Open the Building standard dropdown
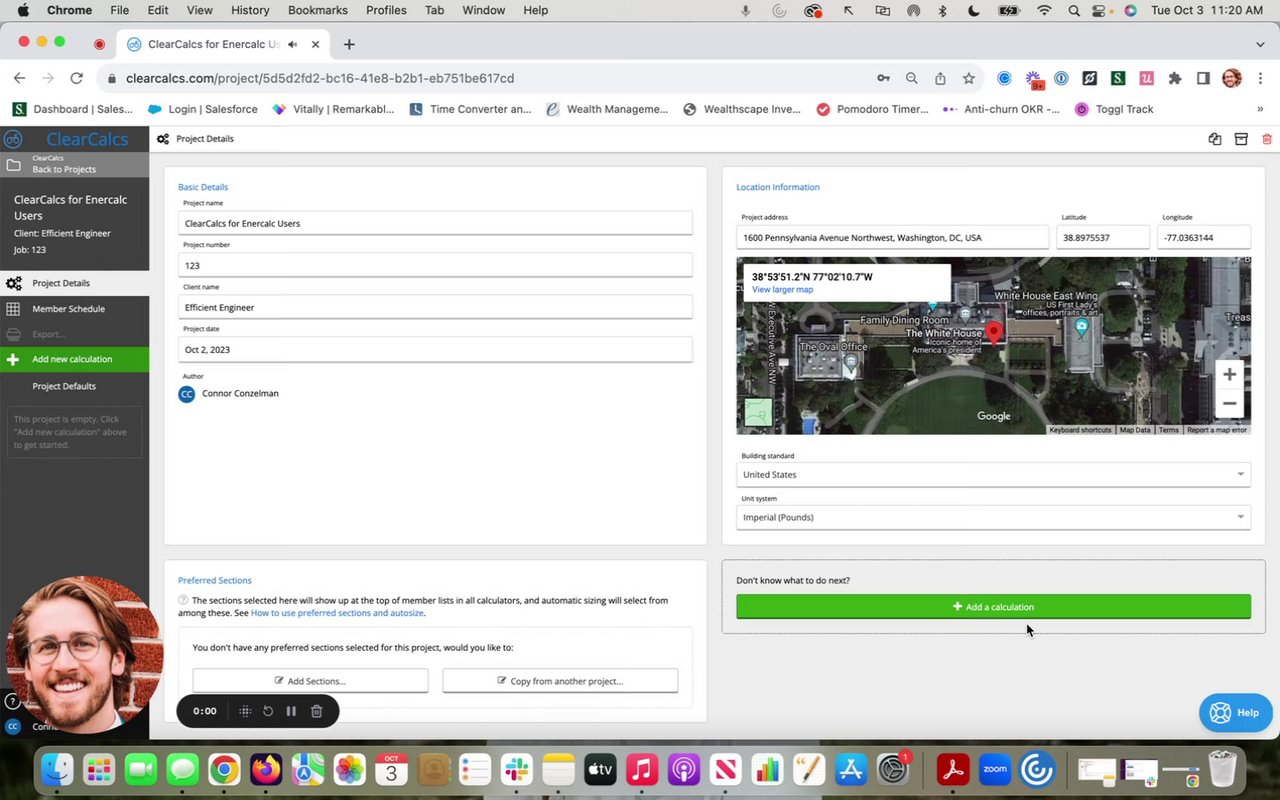The height and width of the screenshot is (800, 1280). 993,474
